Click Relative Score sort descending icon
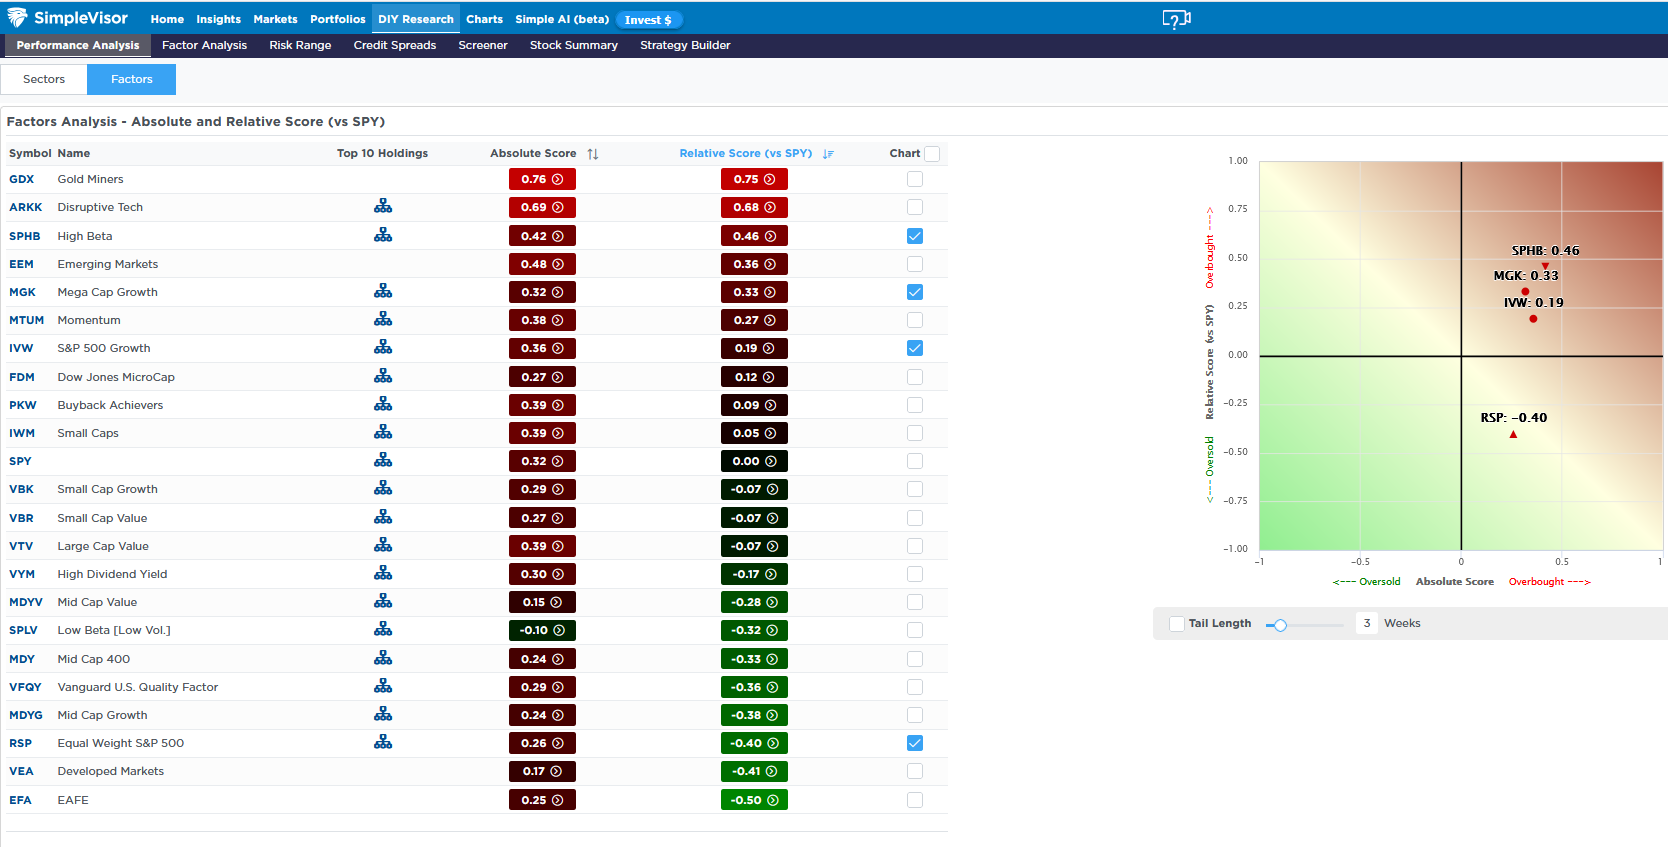The height and width of the screenshot is (847, 1668). tap(828, 154)
